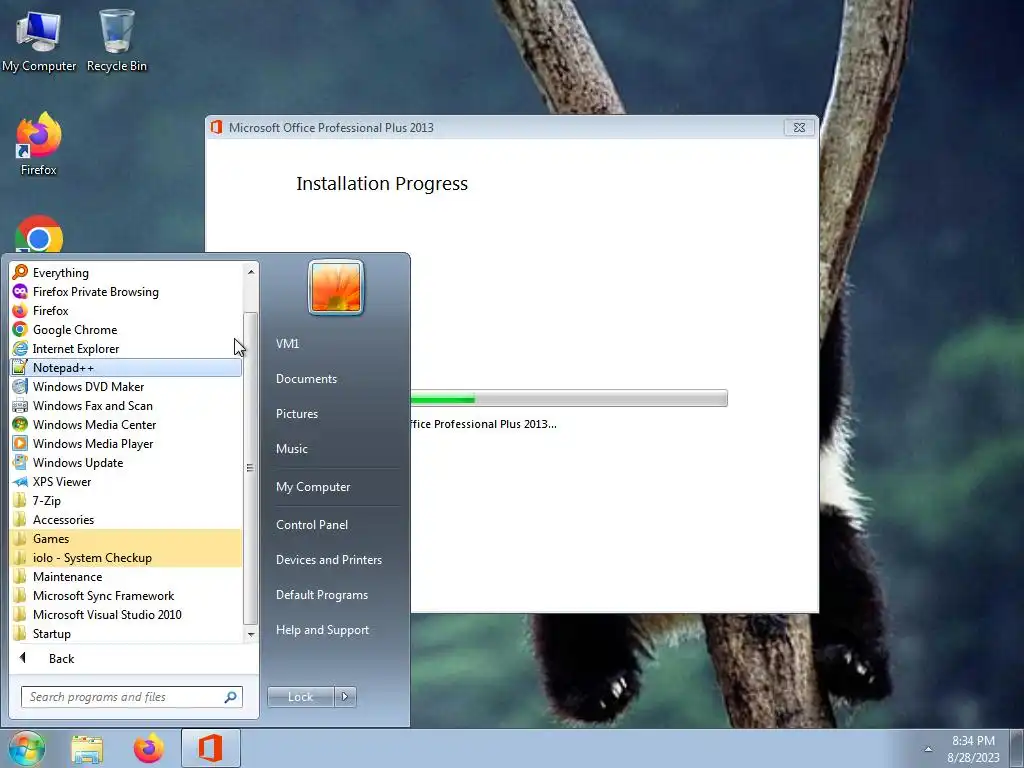The width and height of the screenshot is (1024, 768).
Task: Open XPS Viewer from programs list
Action: click(126, 481)
